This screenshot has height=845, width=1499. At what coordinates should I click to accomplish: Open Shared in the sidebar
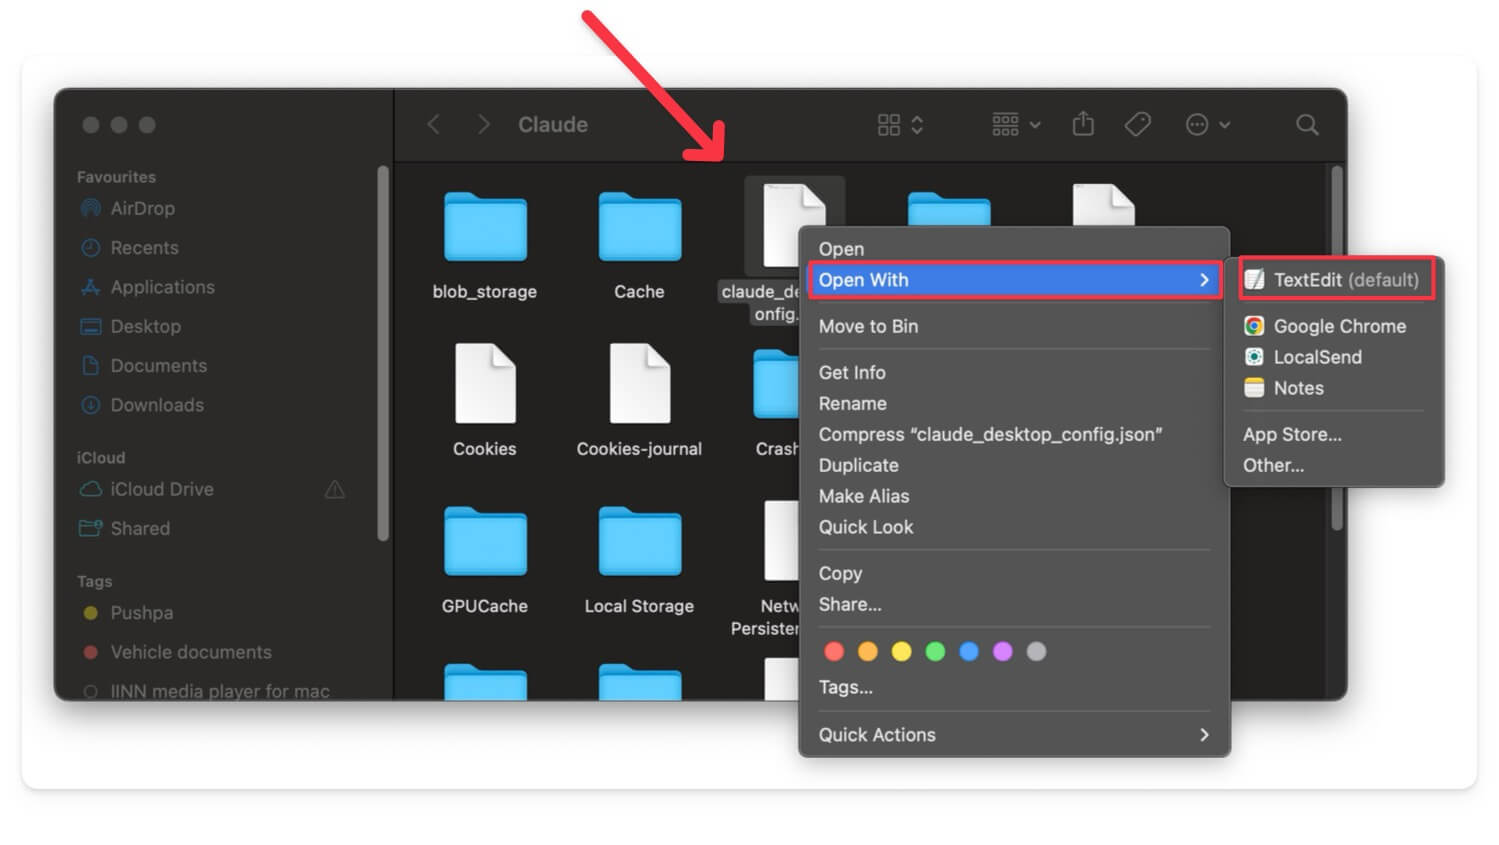tap(139, 528)
